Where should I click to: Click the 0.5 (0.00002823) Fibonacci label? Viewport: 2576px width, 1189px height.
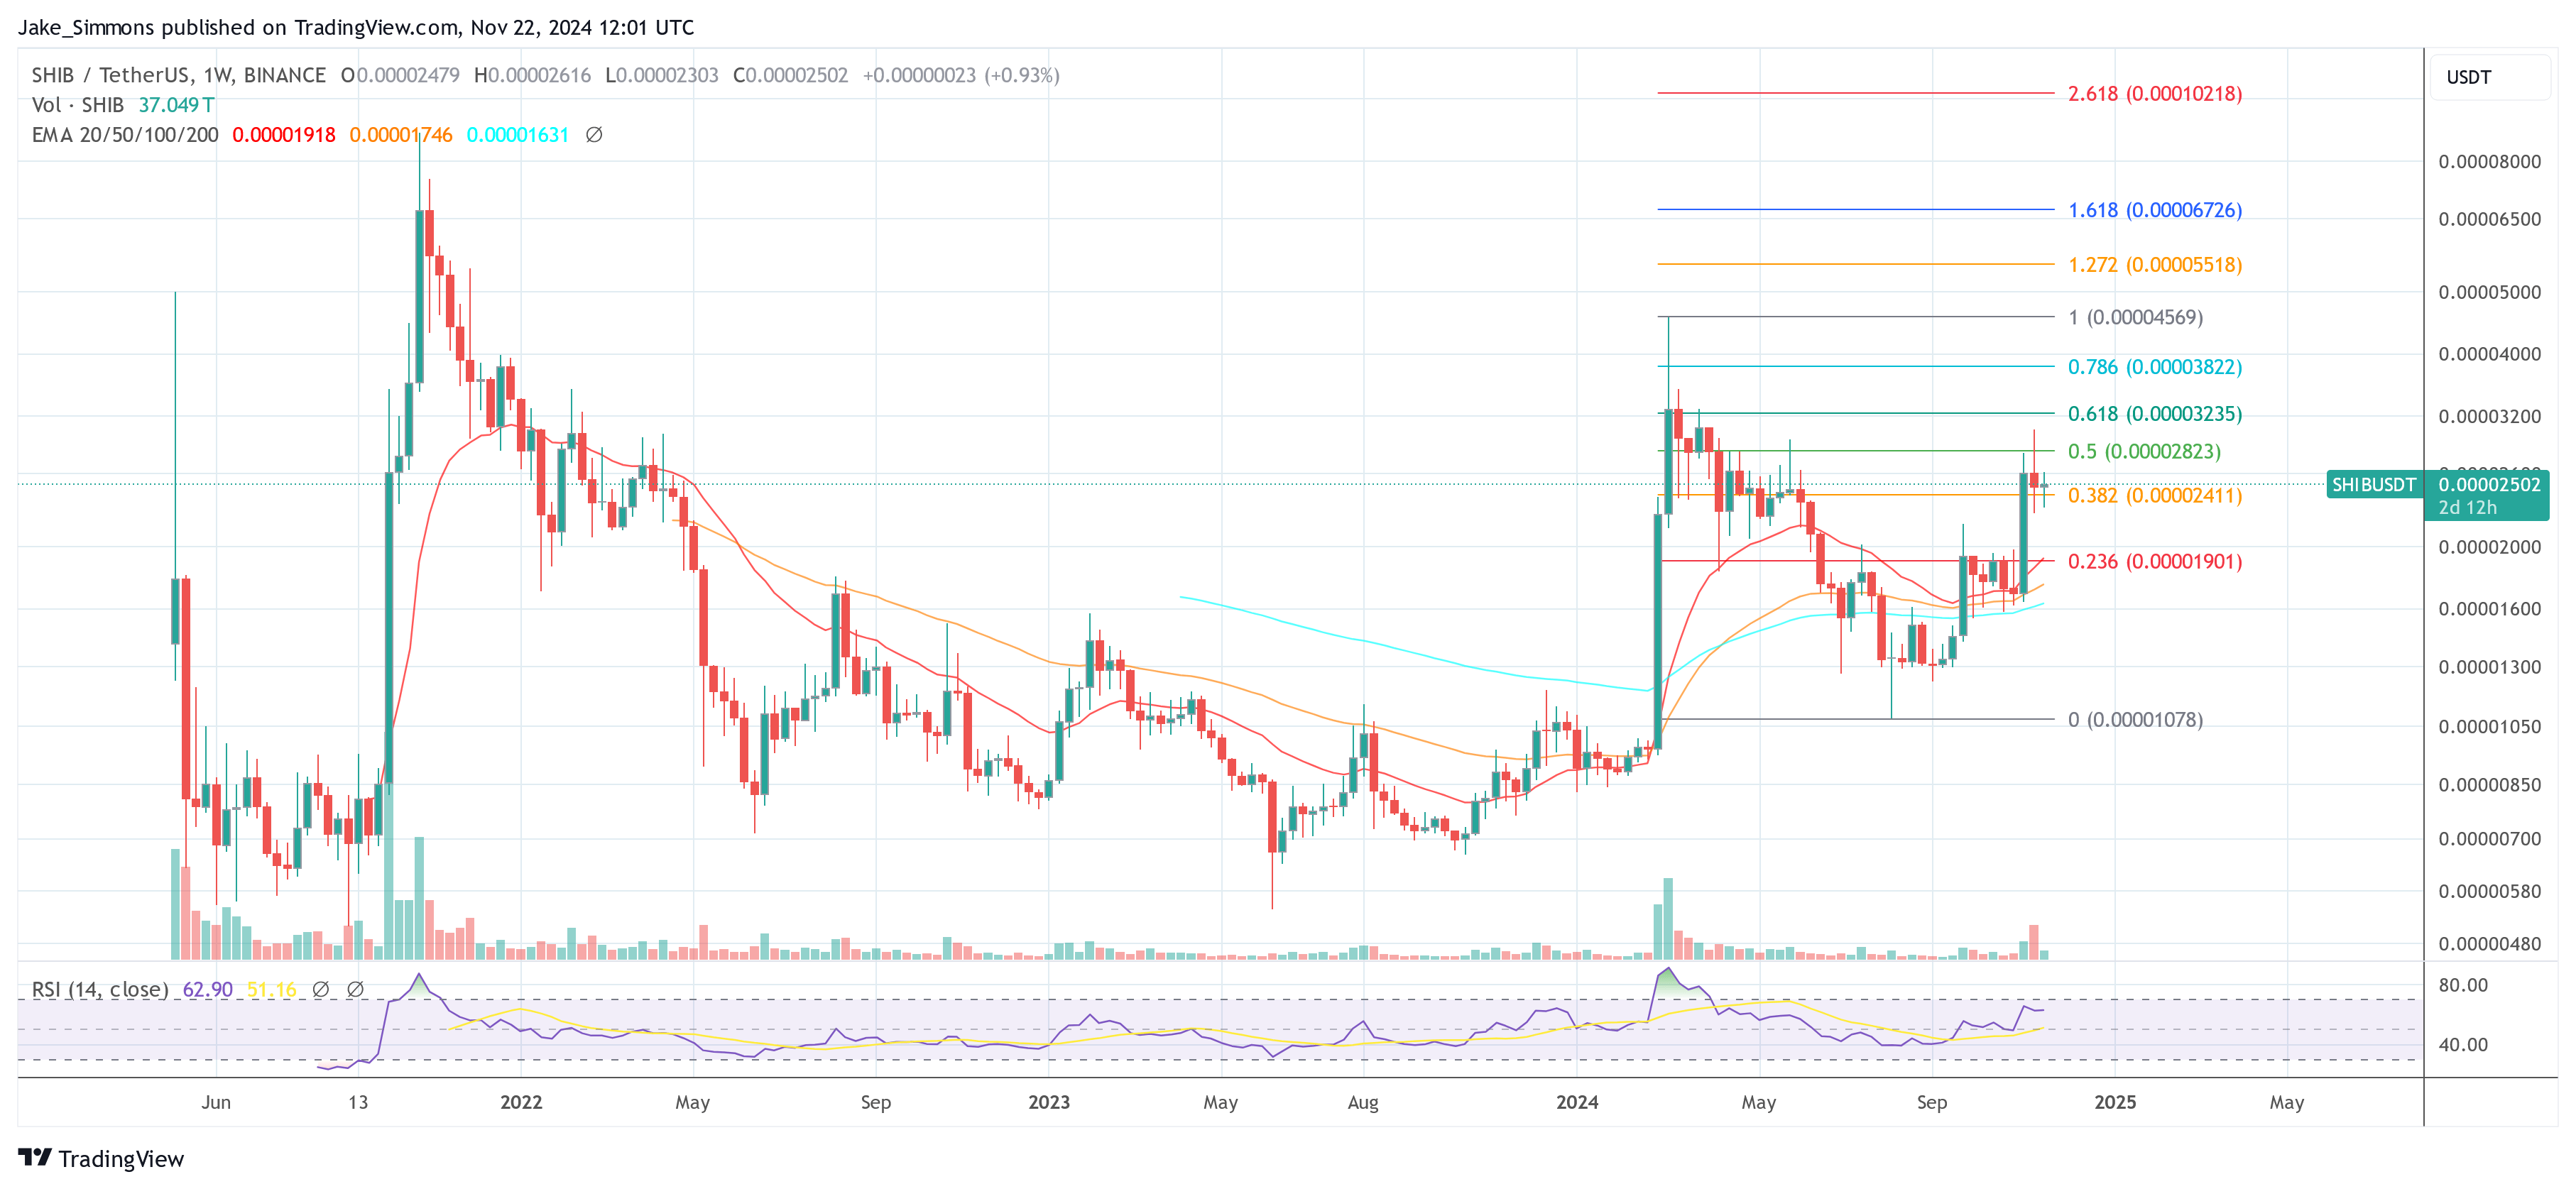(x=2144, y=451)
